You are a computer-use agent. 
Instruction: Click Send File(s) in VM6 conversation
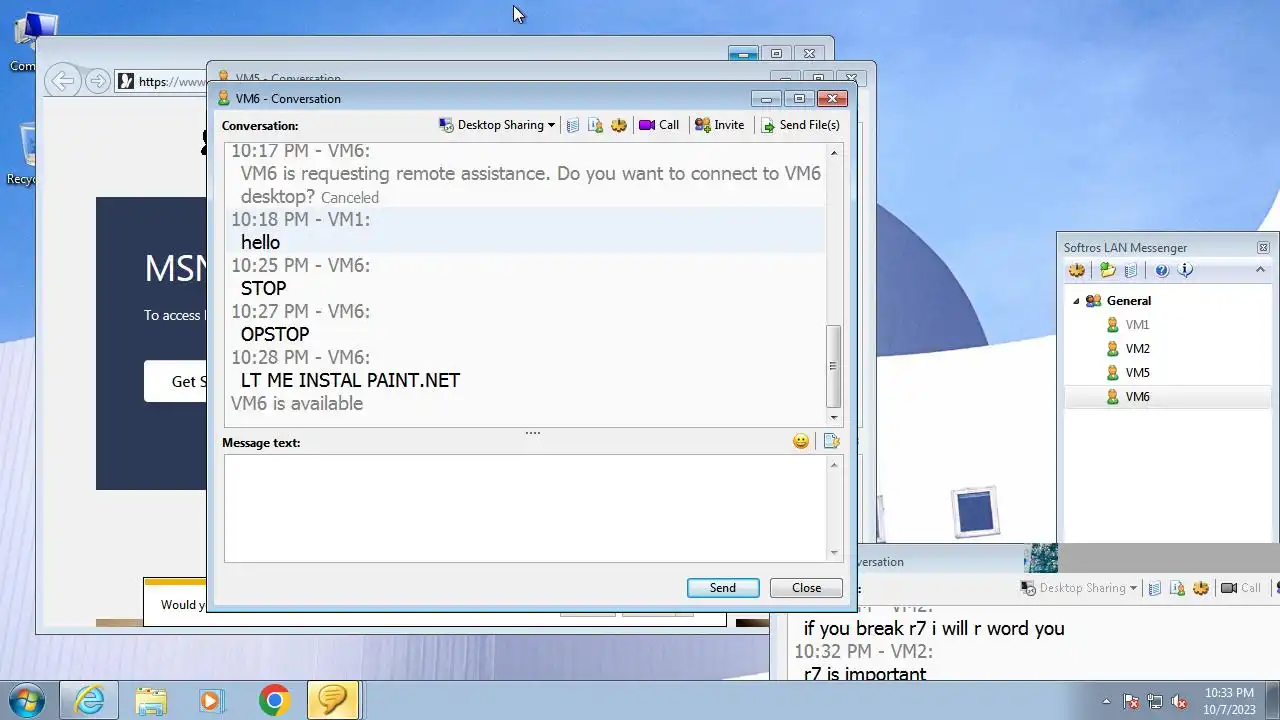pyautogui.click(x=800, y=125)
